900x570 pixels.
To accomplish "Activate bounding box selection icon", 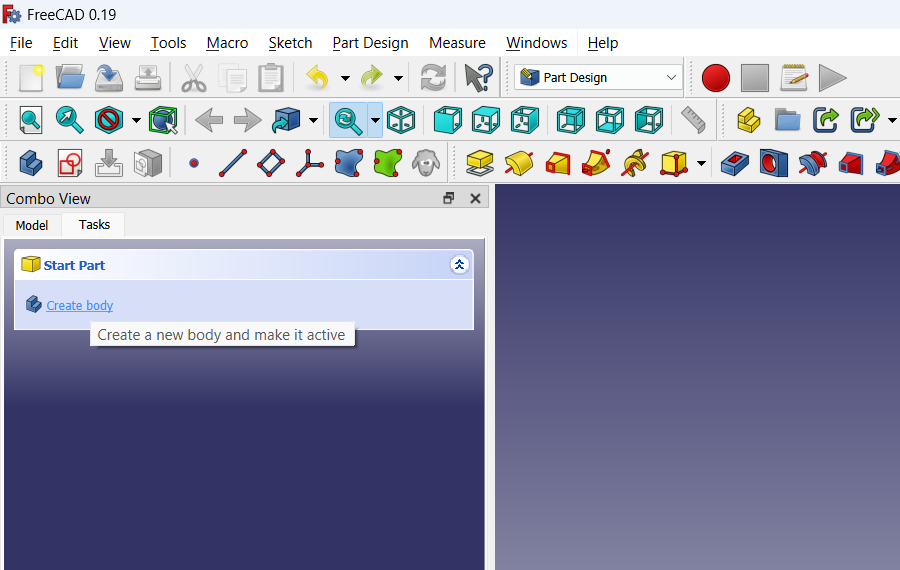I will tap(163, 121).
